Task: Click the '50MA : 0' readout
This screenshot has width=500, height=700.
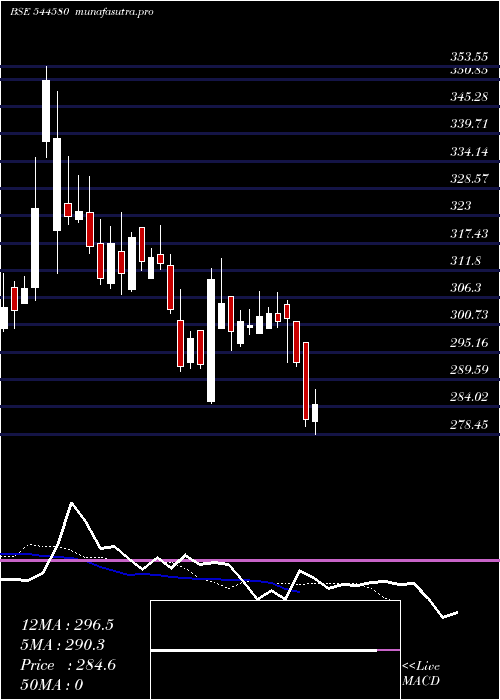Action: 52,685
